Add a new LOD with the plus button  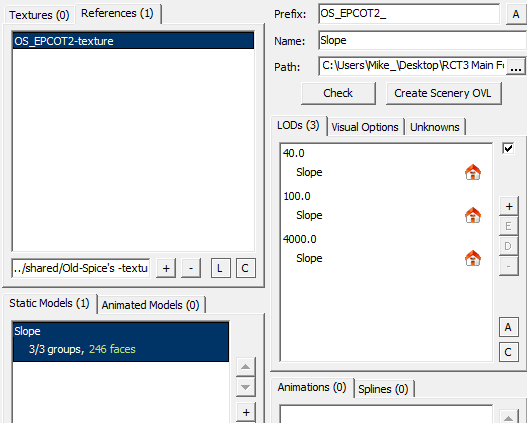coord(509,206)
